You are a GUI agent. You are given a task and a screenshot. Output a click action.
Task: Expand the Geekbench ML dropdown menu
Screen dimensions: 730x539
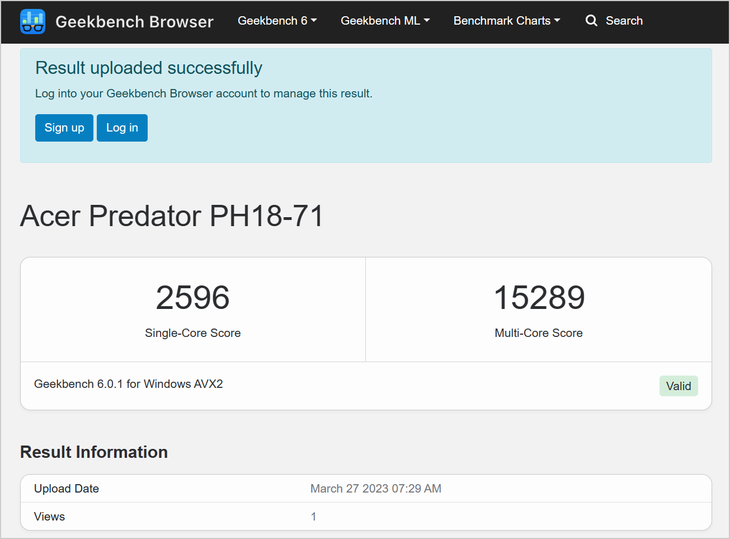385,20
